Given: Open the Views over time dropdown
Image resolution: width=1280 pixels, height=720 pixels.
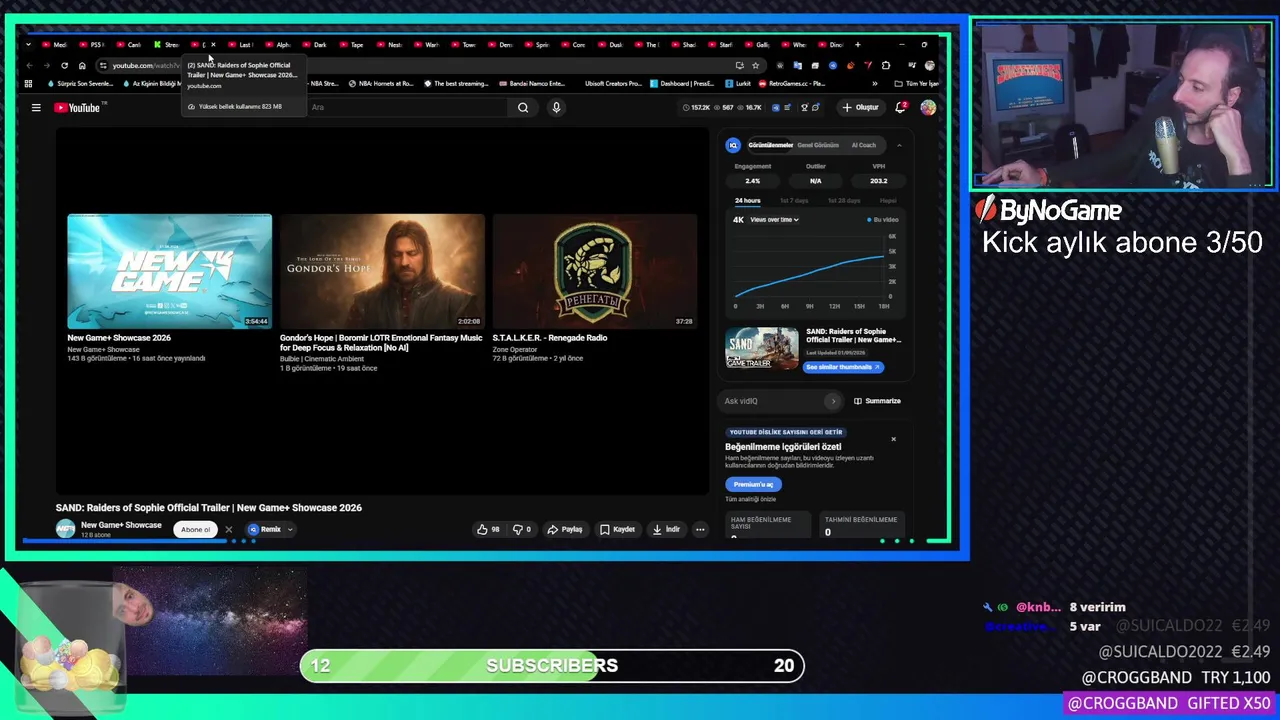Looking at the screenshot, I should pyautogui.click(x=774, y=220).
